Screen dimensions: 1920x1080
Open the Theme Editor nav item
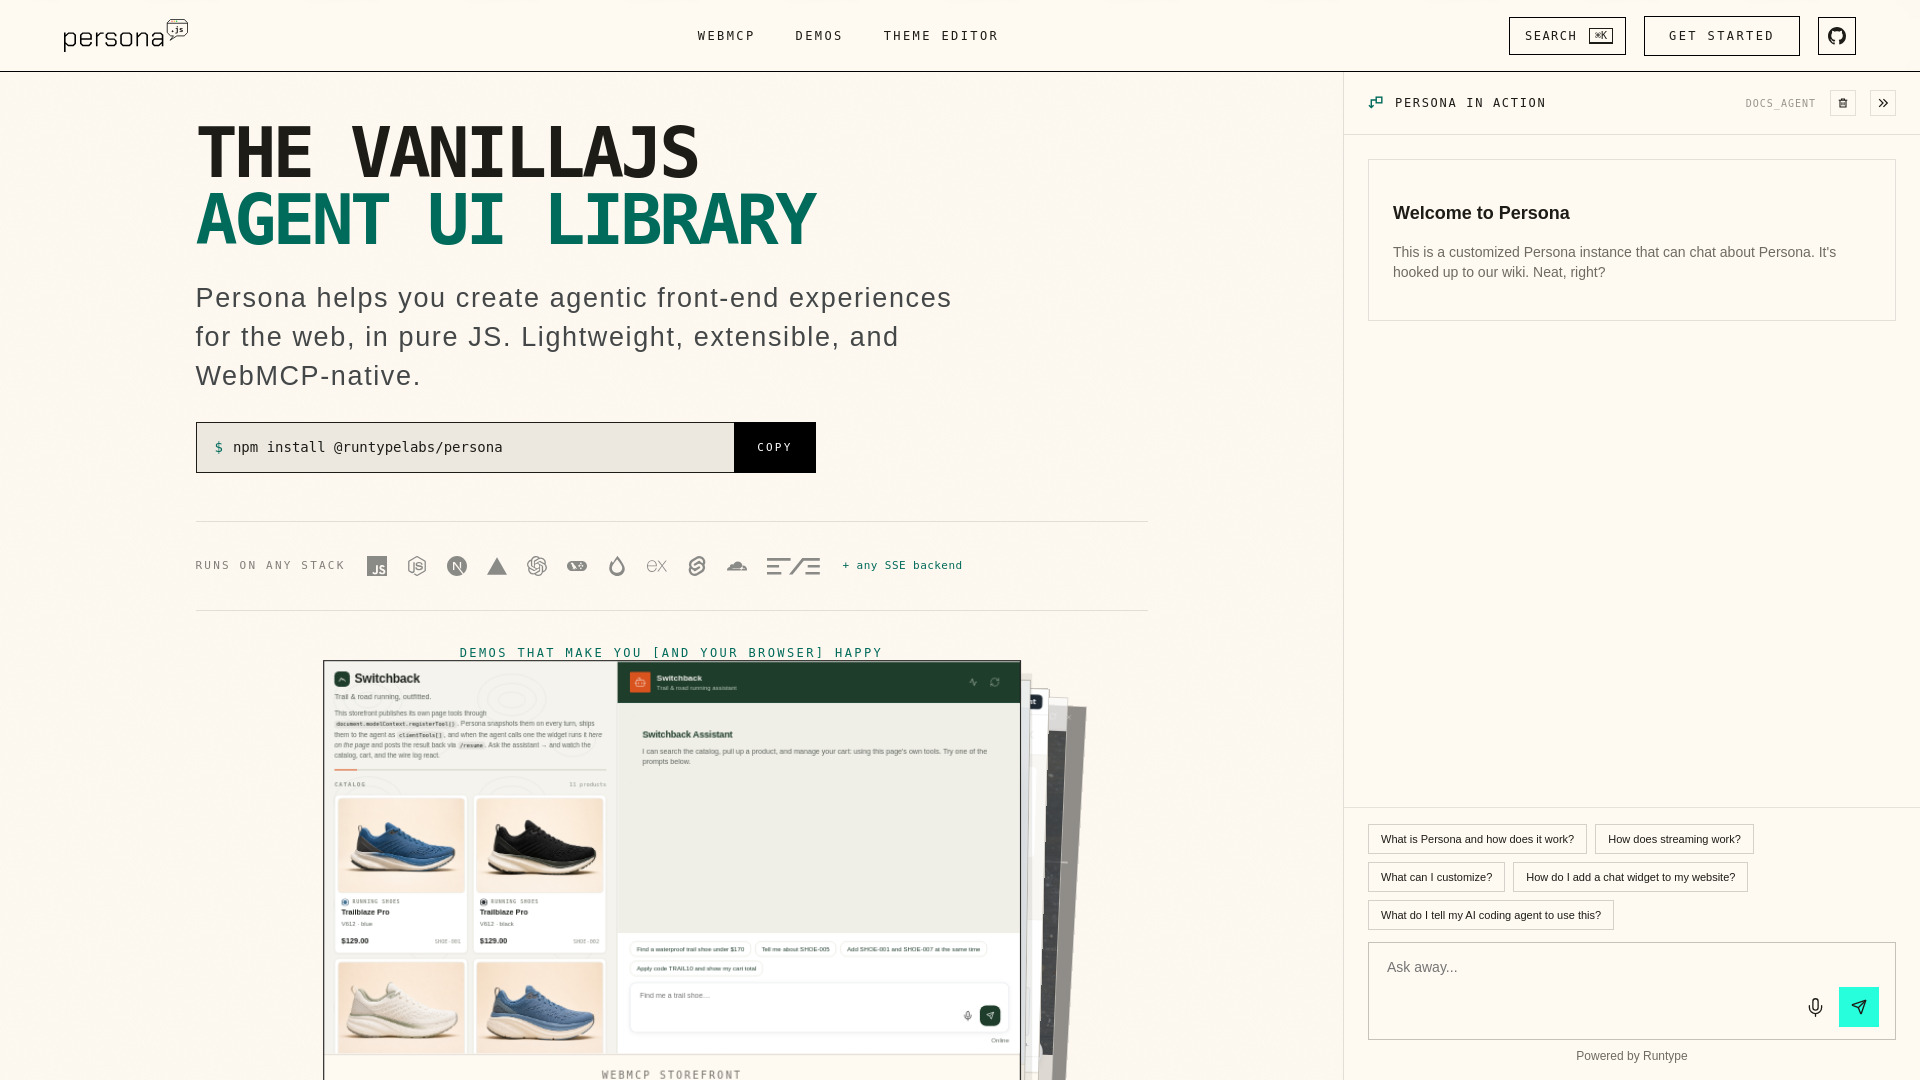[x=941, y=36]
